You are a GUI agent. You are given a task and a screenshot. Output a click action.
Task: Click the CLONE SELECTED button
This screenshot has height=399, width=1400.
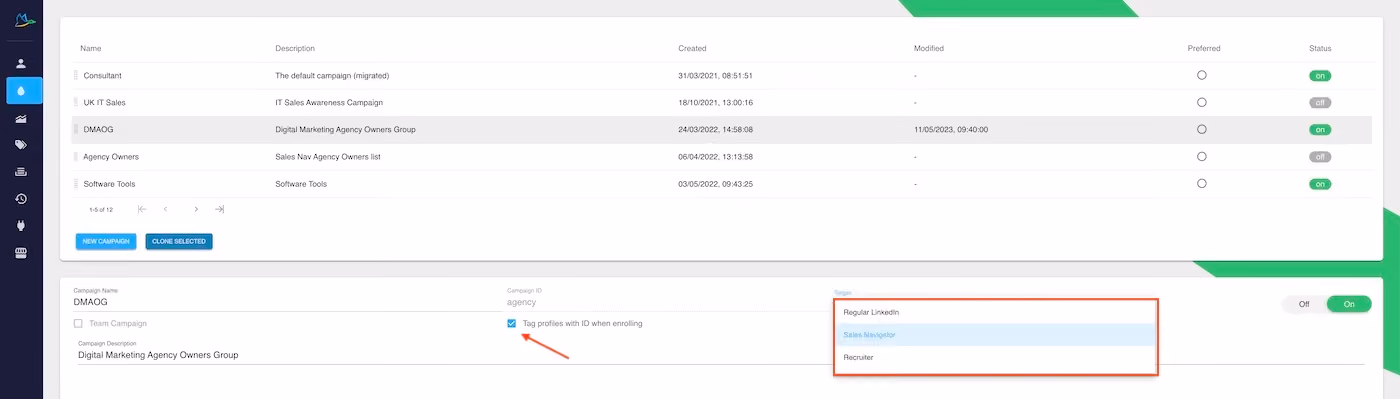click(x=179, y=241)
